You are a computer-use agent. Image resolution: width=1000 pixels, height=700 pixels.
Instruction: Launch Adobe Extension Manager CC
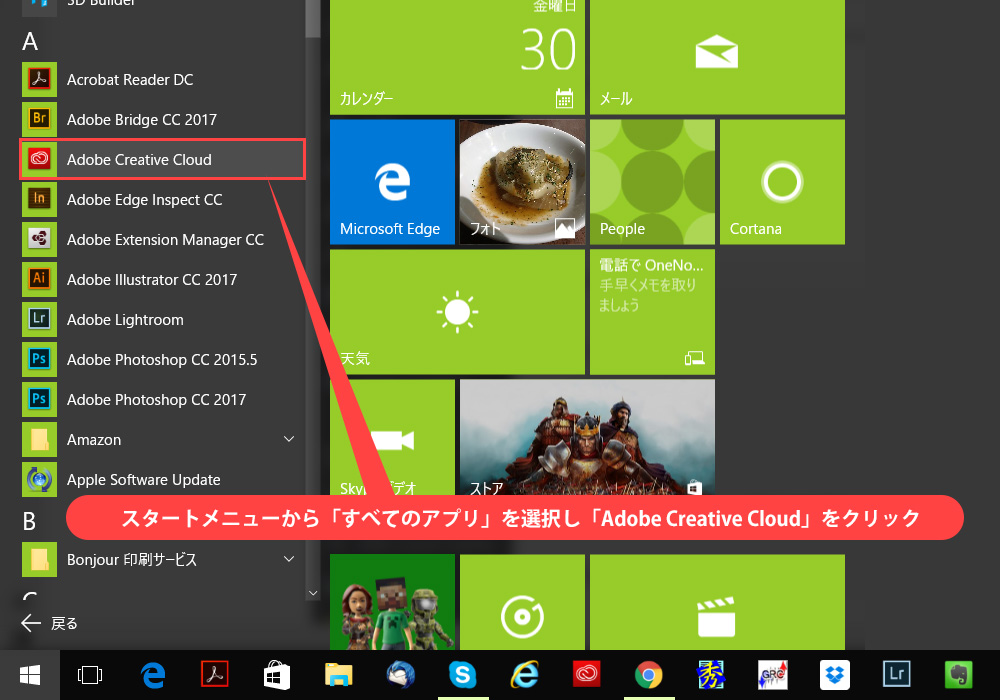click(163, 240)
